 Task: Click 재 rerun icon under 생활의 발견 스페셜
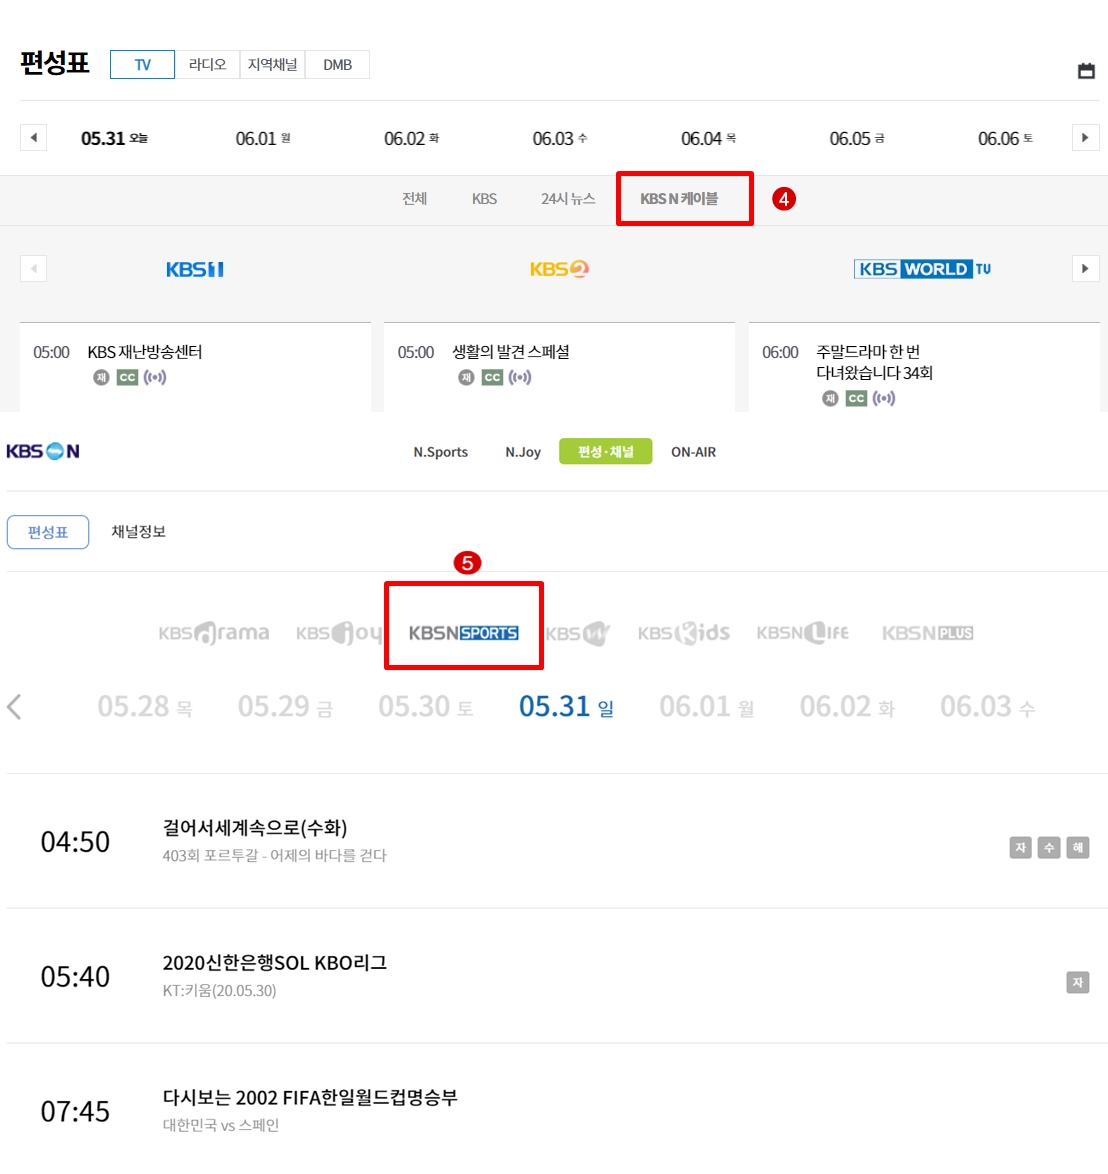tap(466, 377)
